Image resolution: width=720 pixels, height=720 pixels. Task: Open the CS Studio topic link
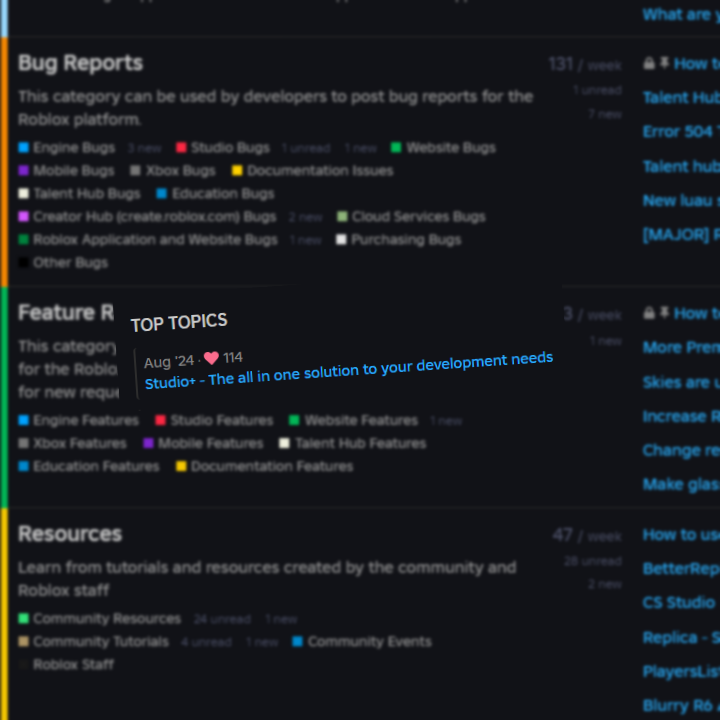(678, 602)
